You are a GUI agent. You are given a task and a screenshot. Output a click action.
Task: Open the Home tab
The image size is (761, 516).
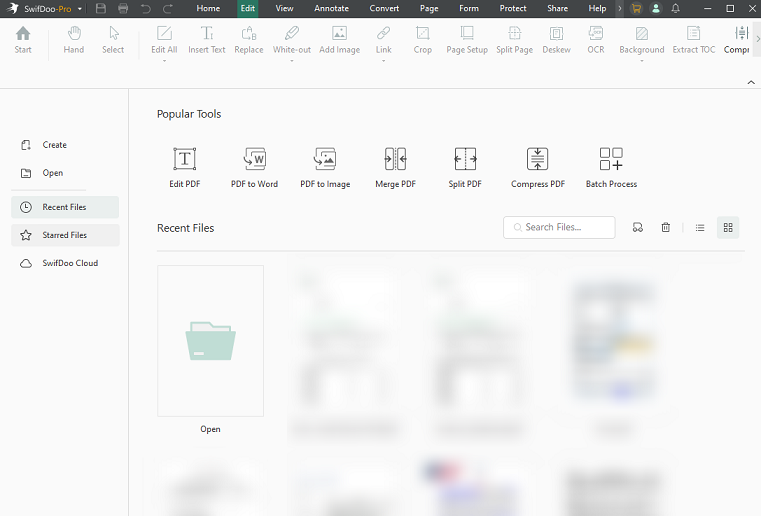(208, 8)
